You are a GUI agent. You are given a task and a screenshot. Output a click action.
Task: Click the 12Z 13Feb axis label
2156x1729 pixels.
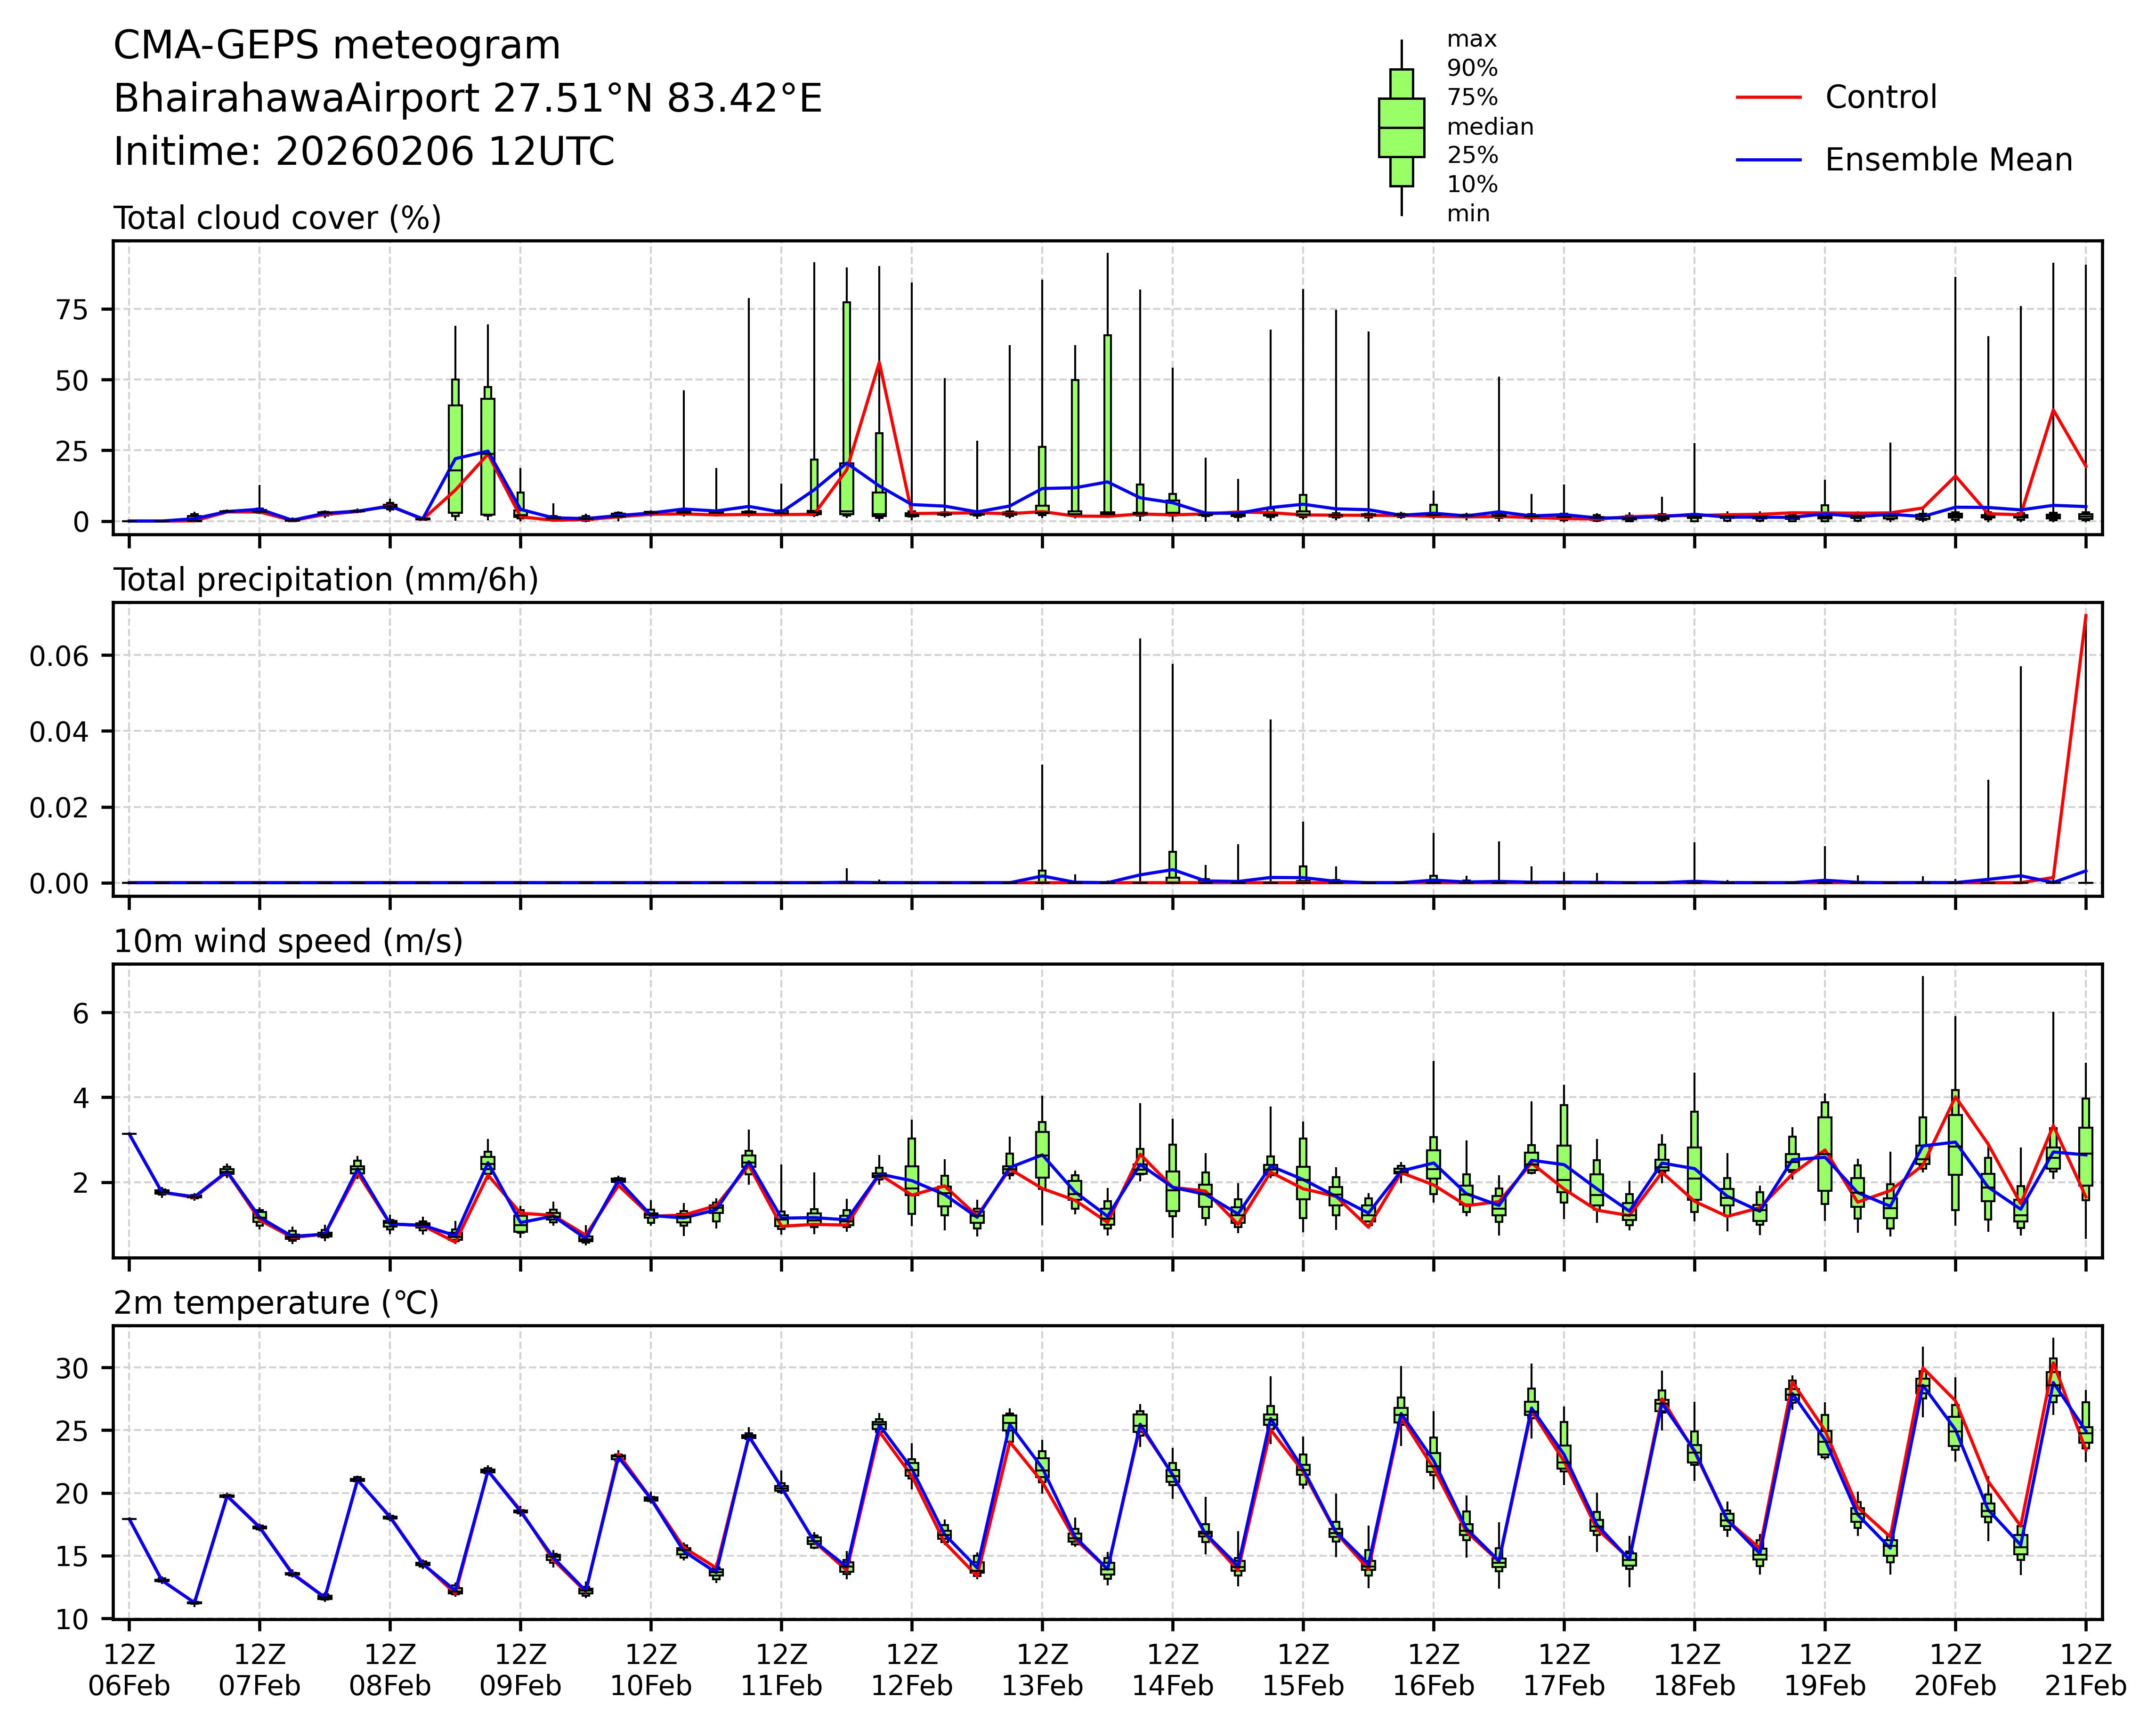click(1042, 1670)
